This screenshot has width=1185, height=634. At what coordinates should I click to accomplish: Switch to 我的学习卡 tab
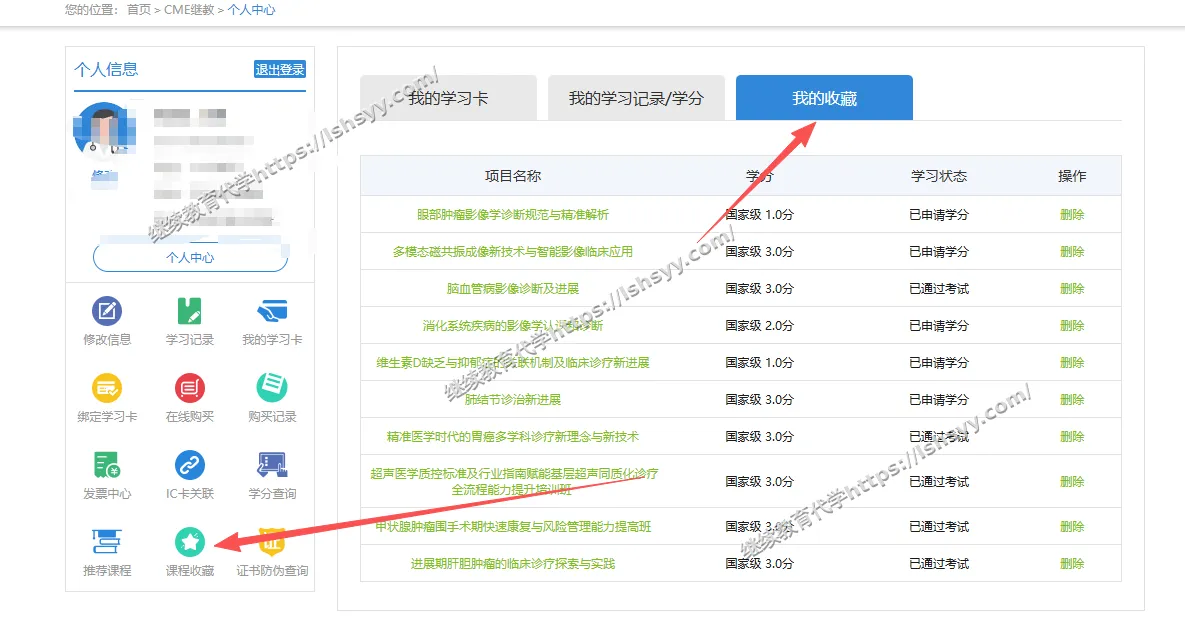[x=448, y=98]
